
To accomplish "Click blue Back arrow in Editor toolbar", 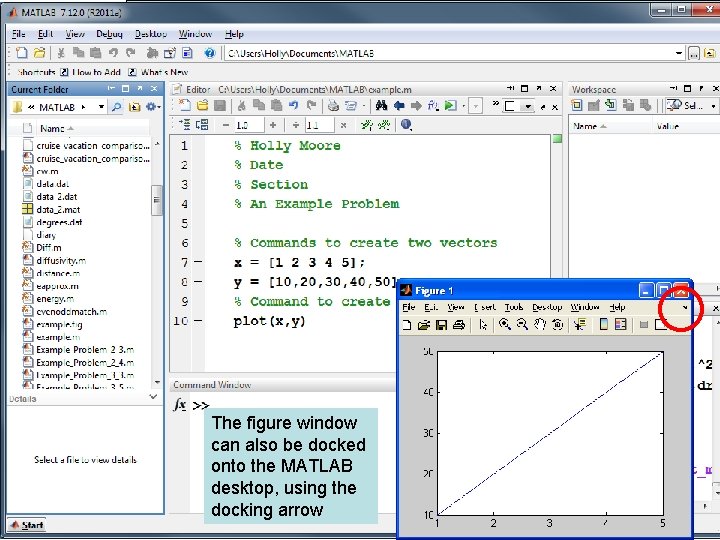I will (399, 106).
